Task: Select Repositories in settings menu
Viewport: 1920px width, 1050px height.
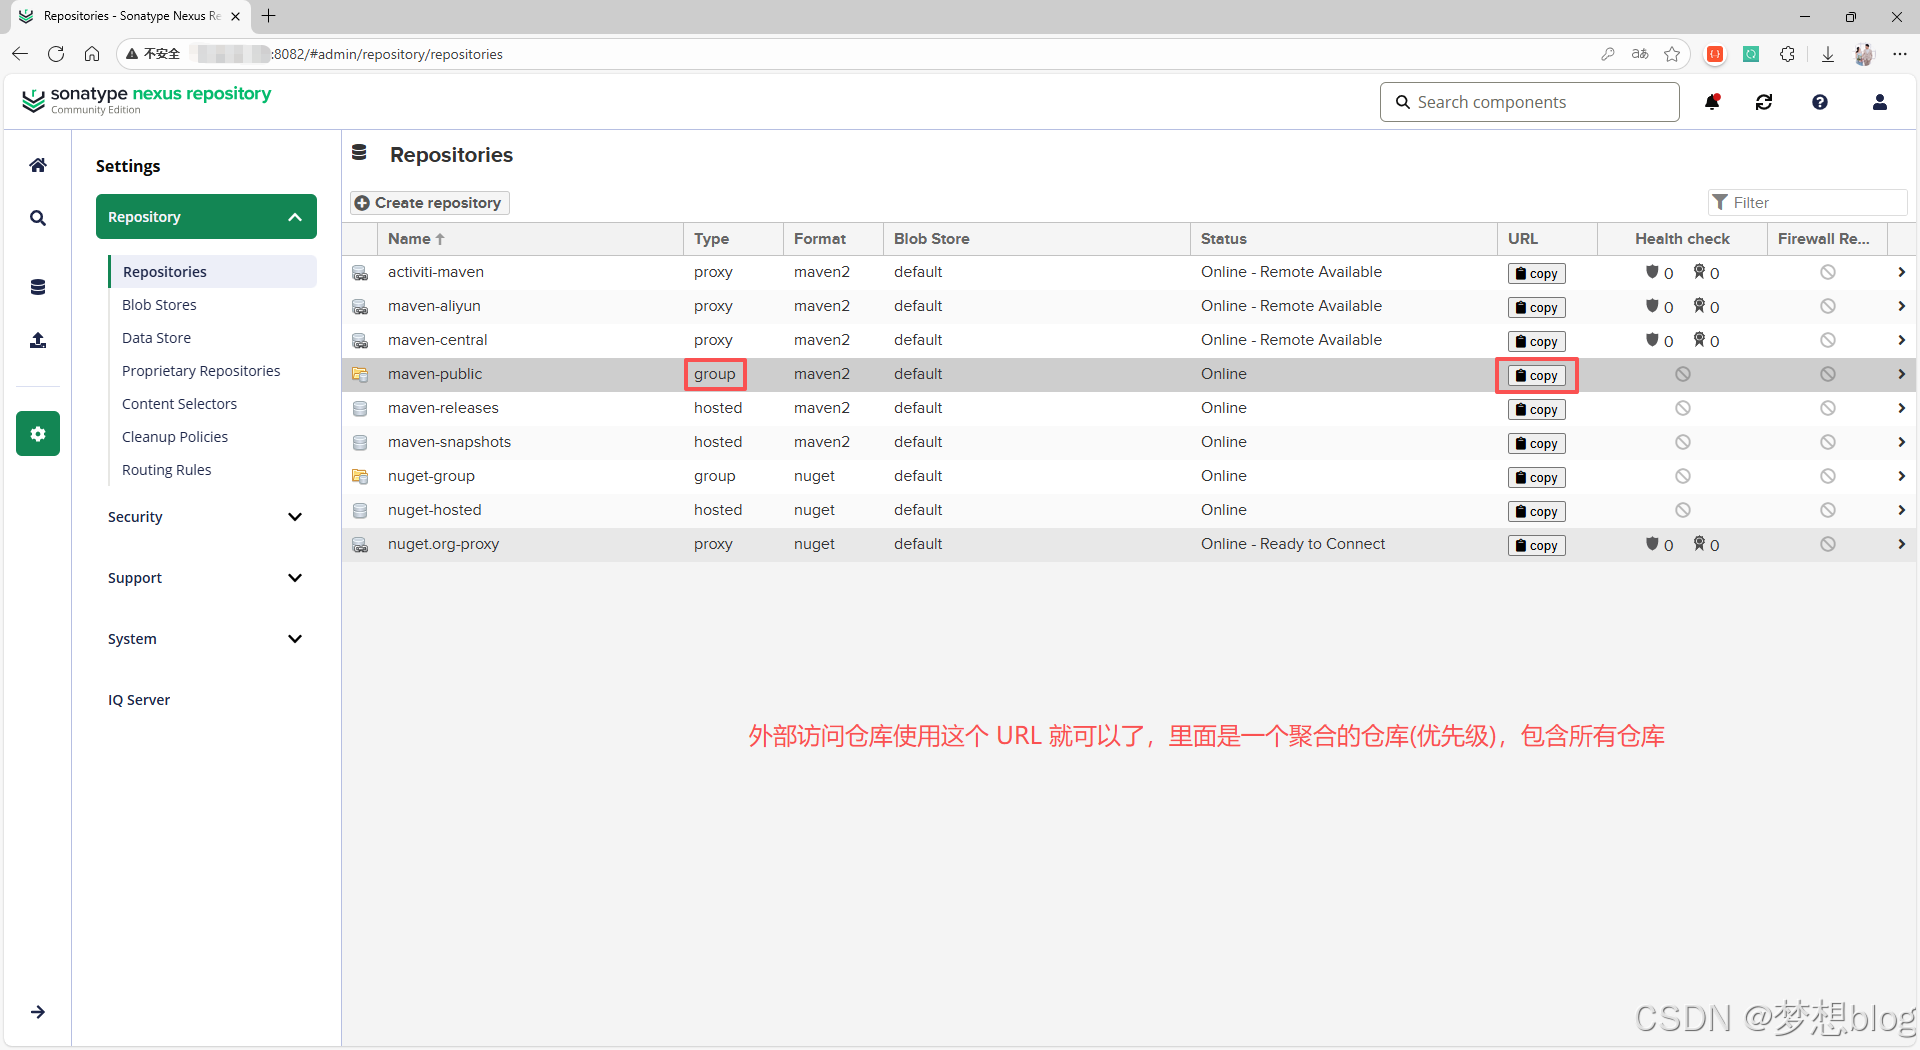Action: coord(213,272)
